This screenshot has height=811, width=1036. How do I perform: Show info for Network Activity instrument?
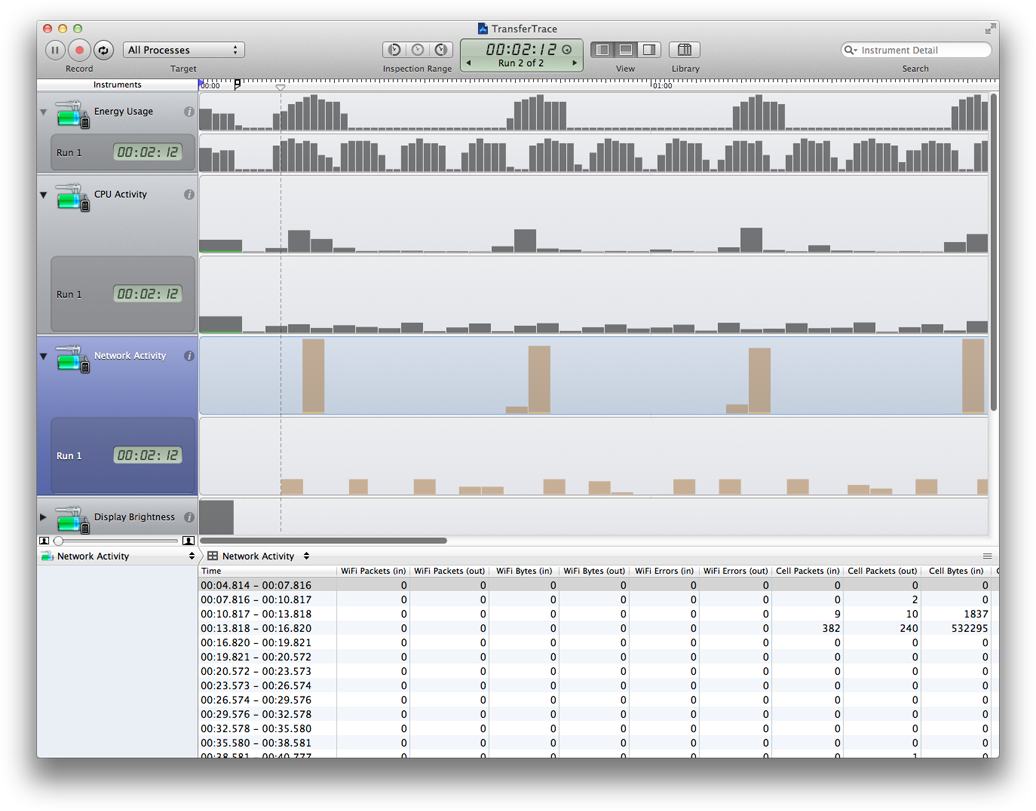[189, 356]
